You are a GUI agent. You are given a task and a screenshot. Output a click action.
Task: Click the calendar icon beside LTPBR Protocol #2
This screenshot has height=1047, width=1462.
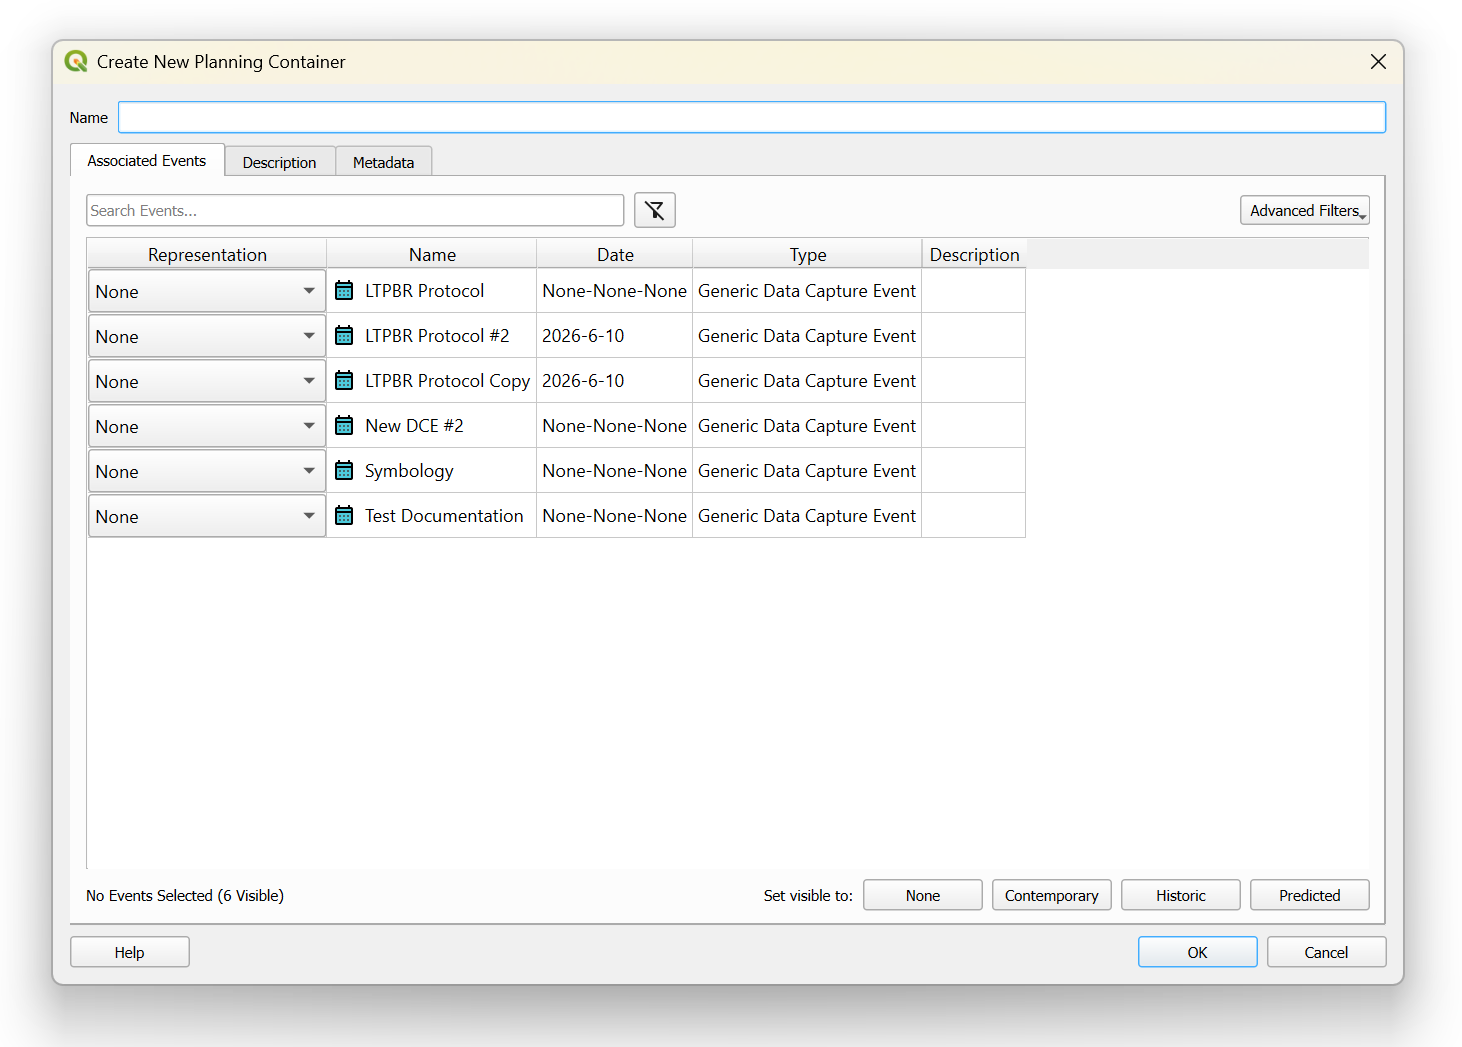point(344,335)
